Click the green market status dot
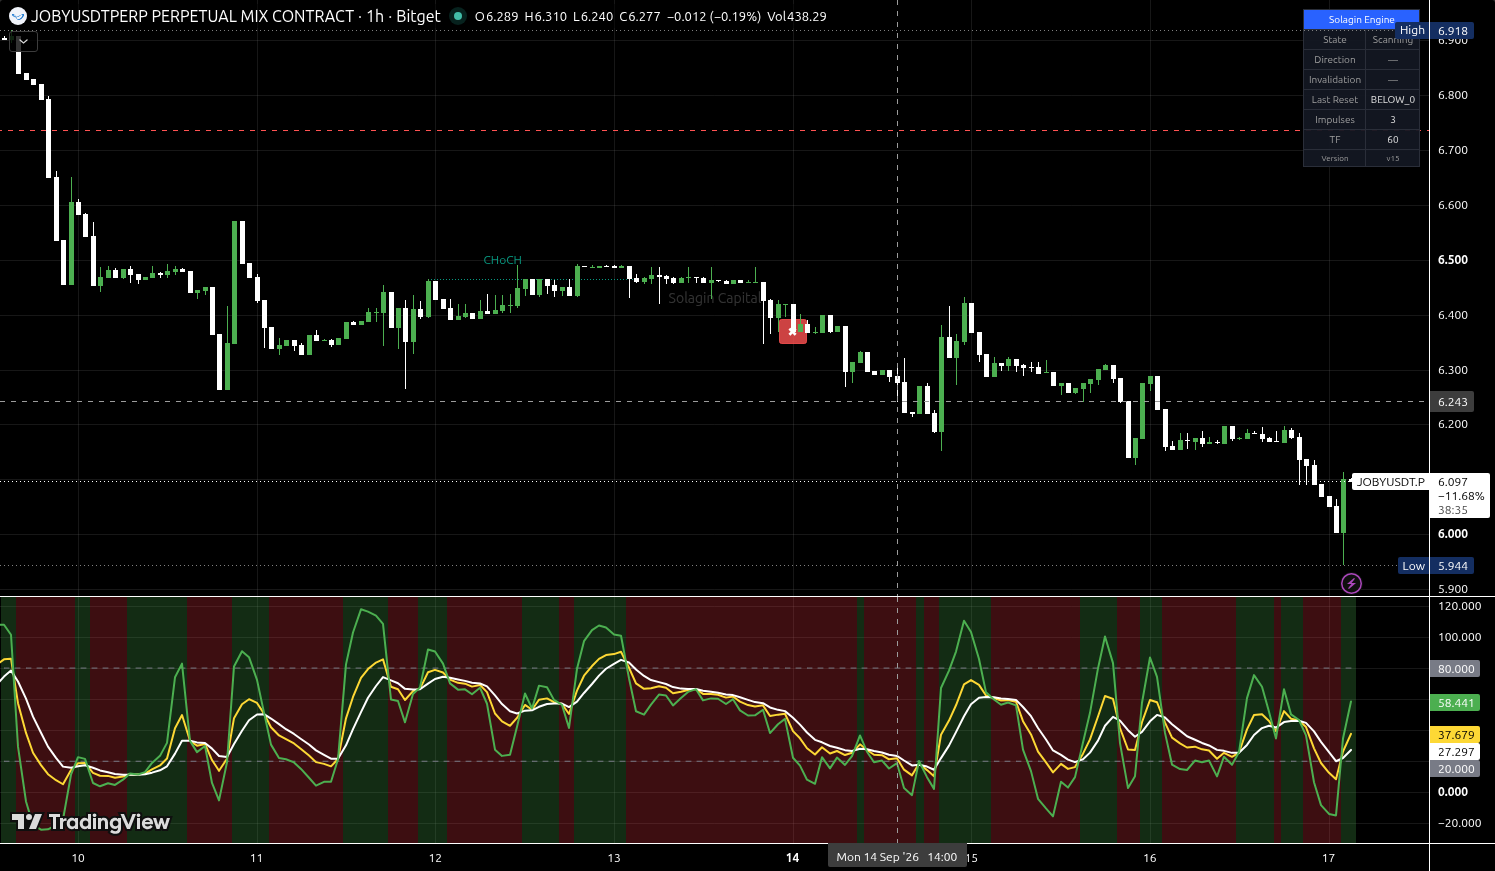 [x=458, y=16]
